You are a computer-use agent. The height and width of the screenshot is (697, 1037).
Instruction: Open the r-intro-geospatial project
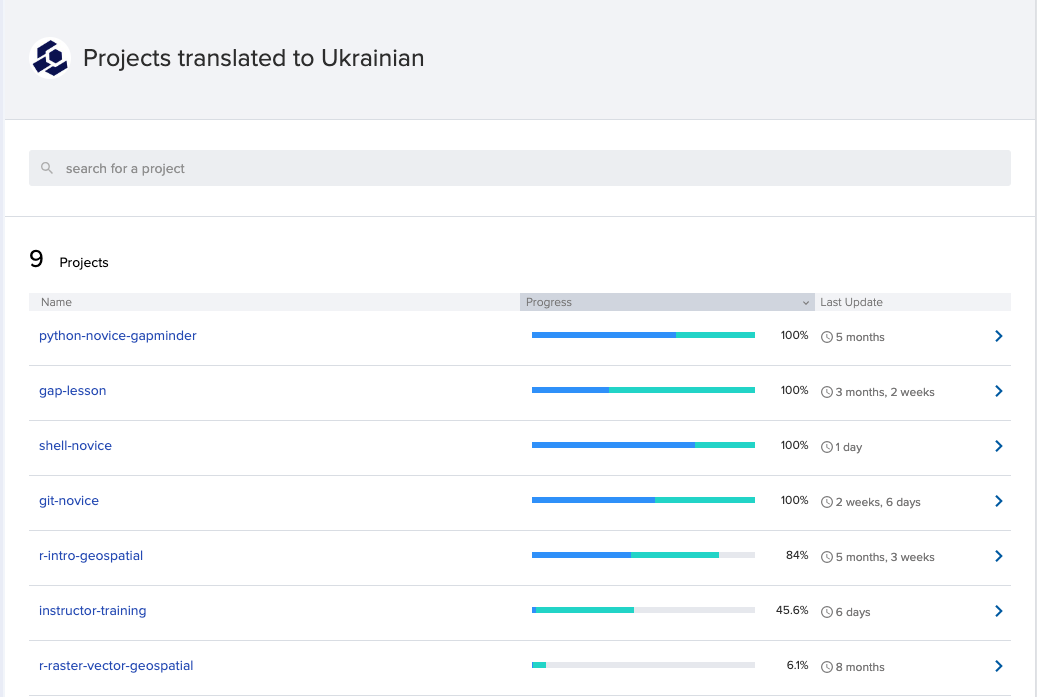coord(91,555)
